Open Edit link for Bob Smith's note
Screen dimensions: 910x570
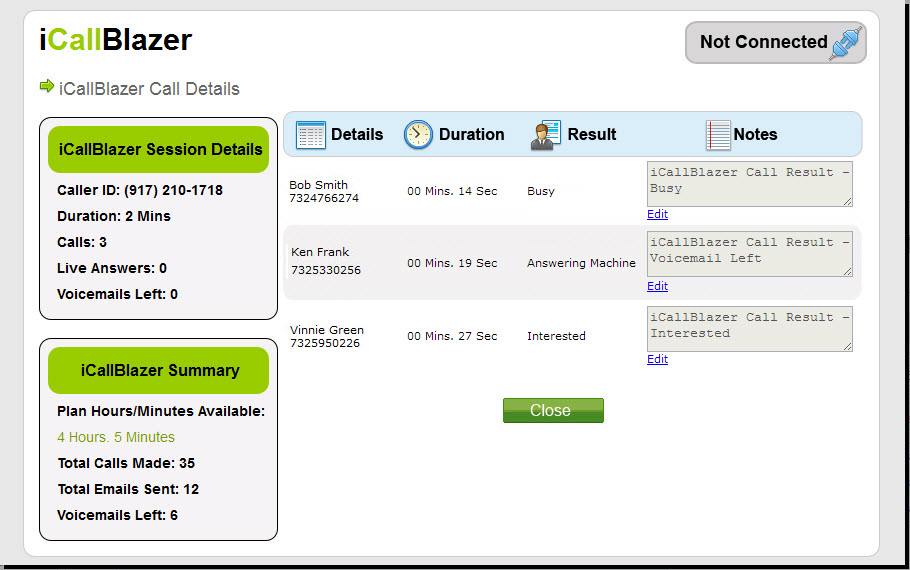(657, 214)
